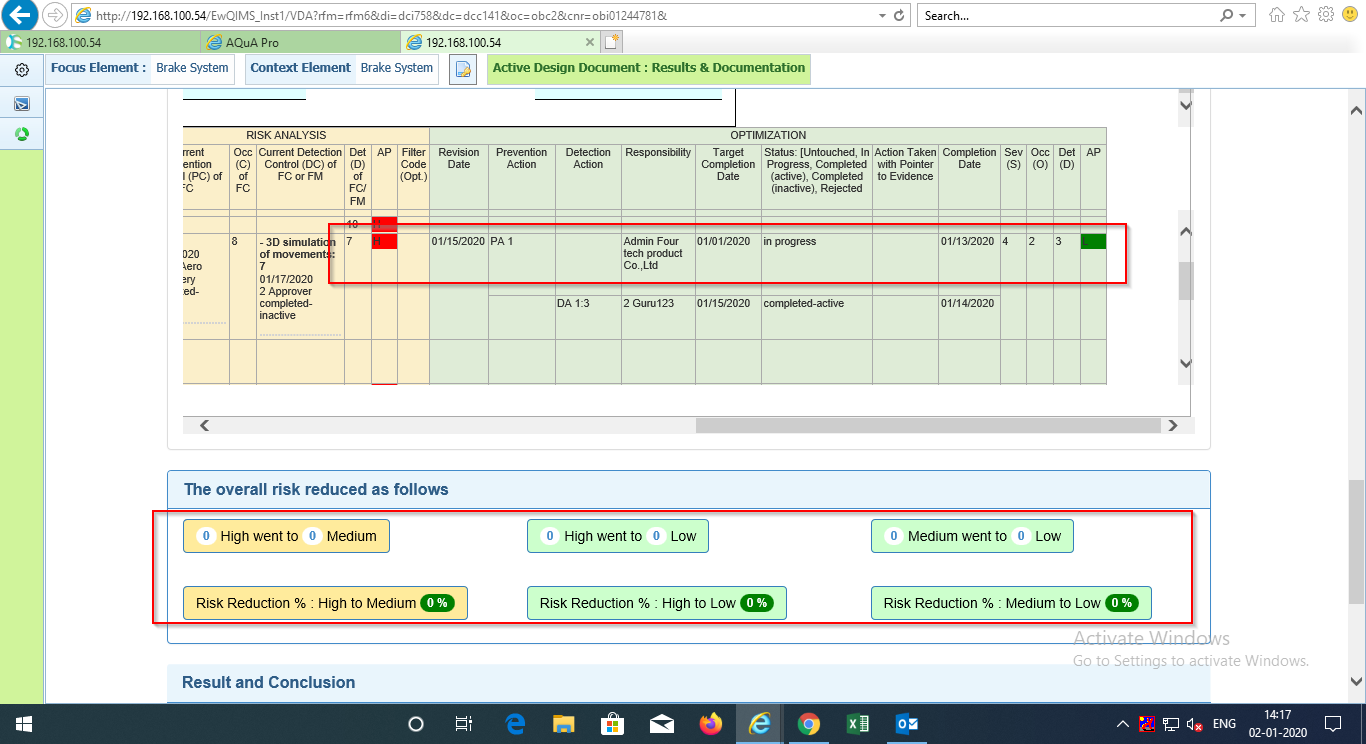Click the browser forward arrow button
The width and height of the screenshot is (1366, 744).
(x=55, y=15)
